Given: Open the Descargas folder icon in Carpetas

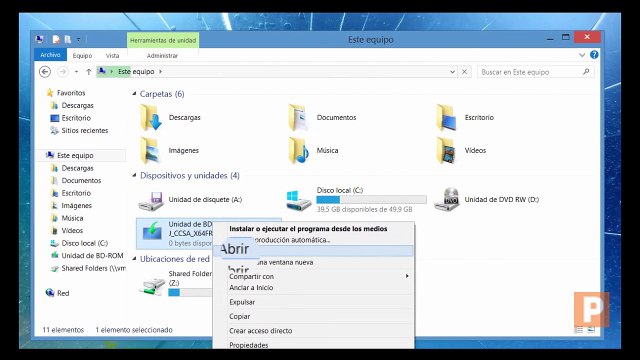Looking at the screenshot, I should (151, 118).
